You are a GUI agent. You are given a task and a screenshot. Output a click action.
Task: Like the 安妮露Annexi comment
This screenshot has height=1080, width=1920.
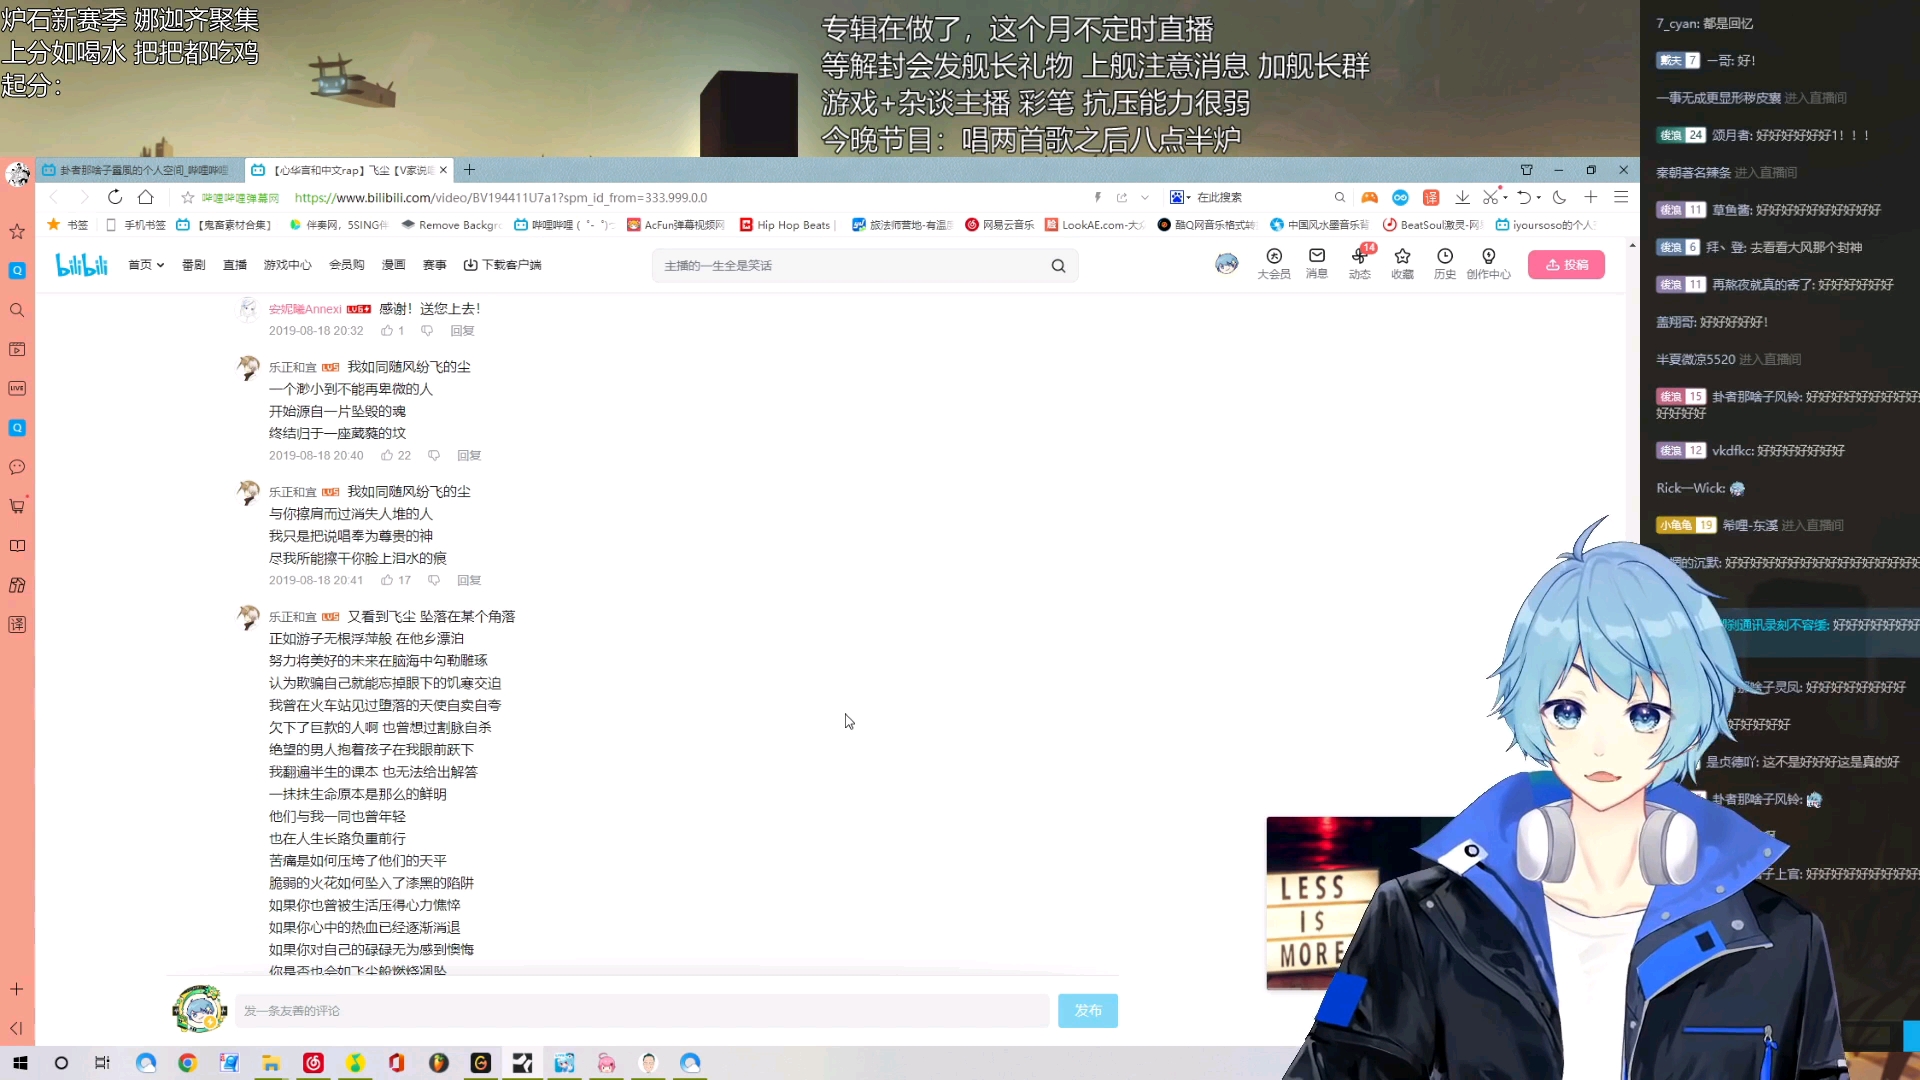point(387,331)
